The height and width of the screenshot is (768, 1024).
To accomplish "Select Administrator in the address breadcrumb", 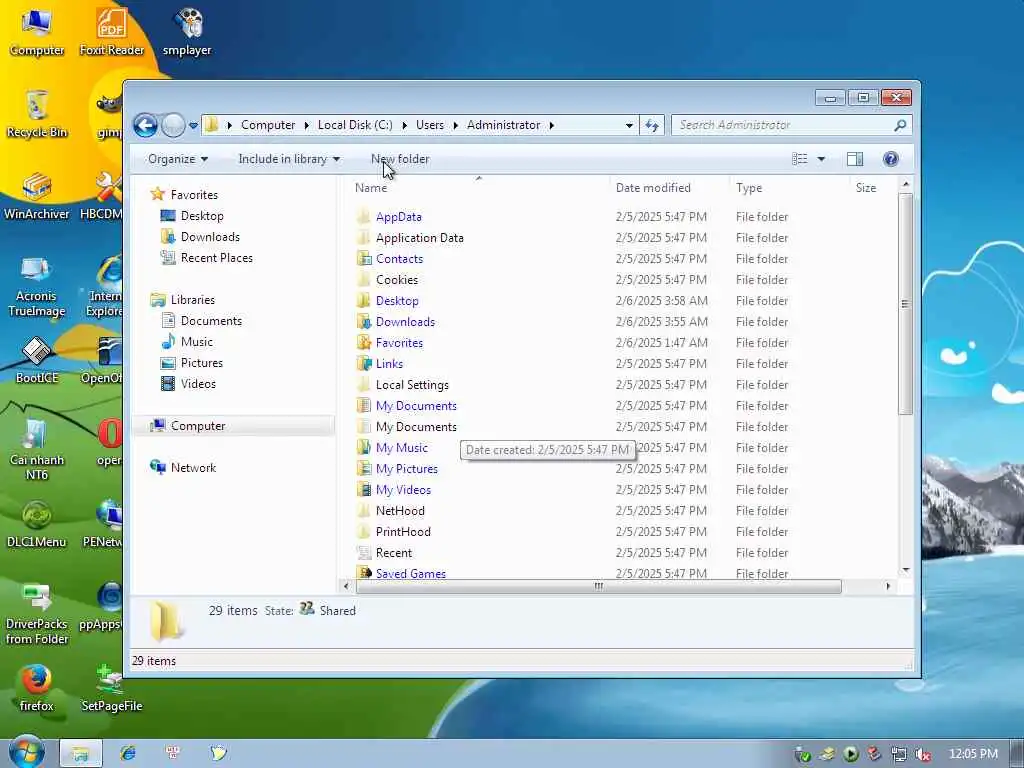I will click(504, 125).
